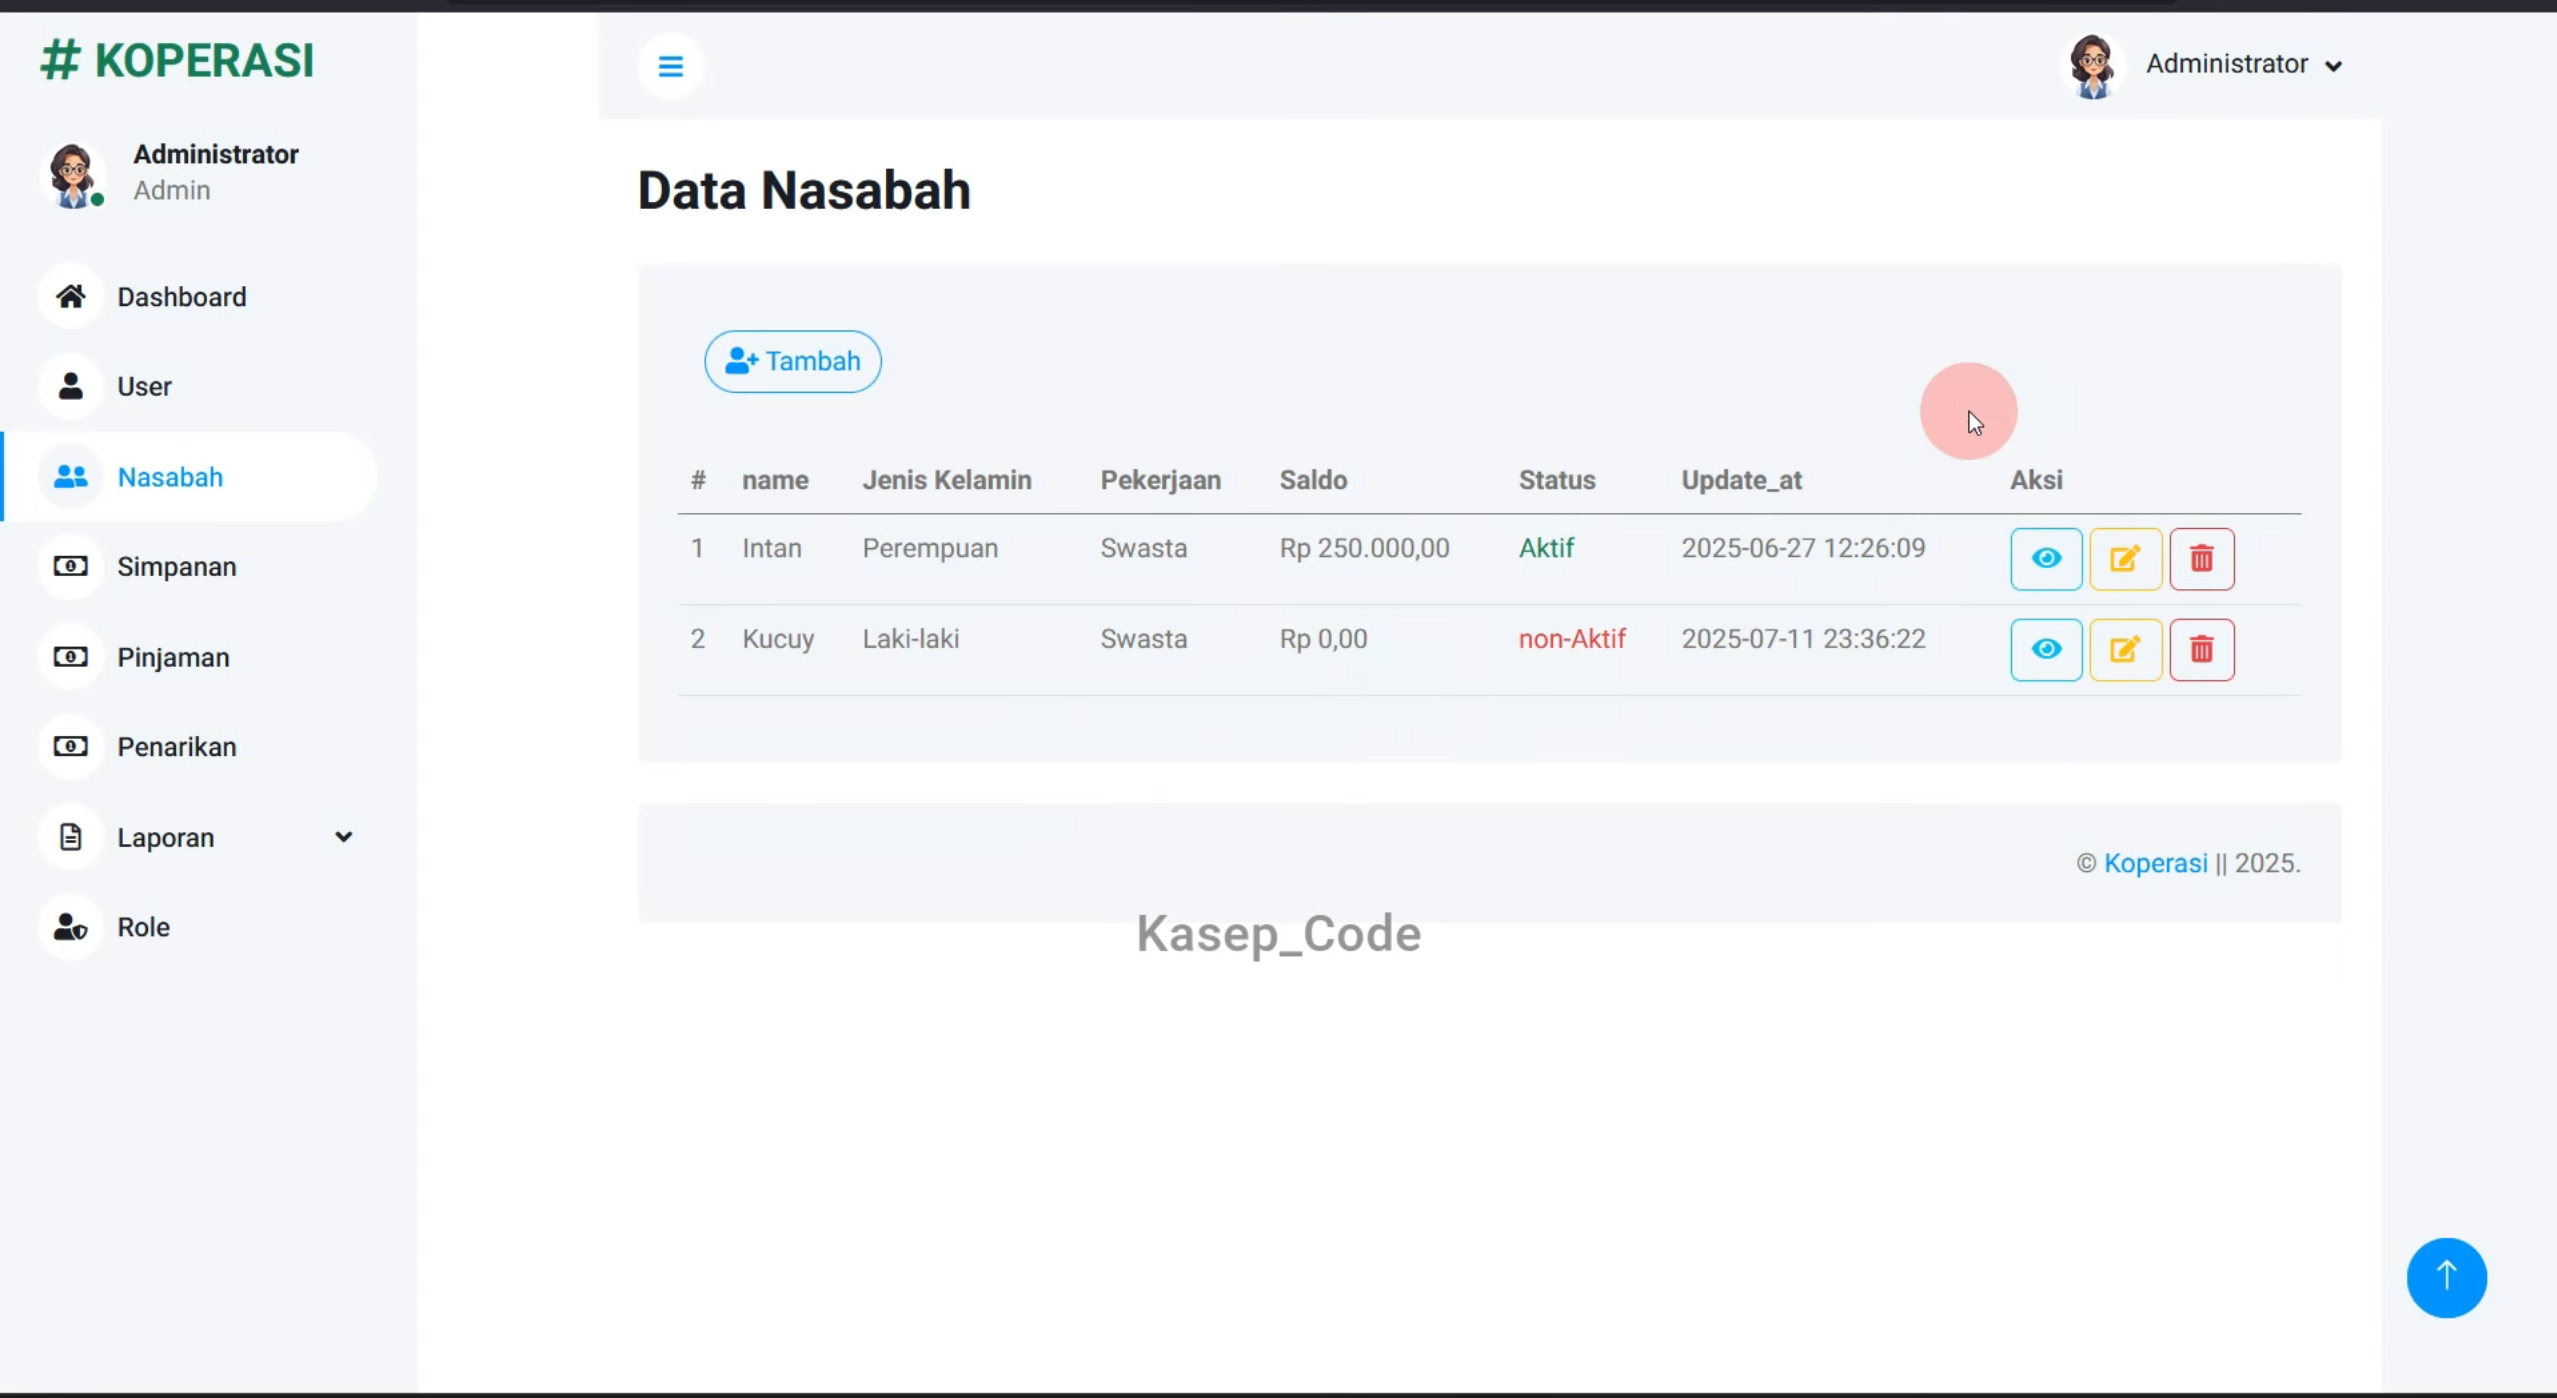Click the 2025-07-11 23:36:22 timestamp
Image resolution: width=2557 pixels, height=1398 pixels.
coord(1803,639)
